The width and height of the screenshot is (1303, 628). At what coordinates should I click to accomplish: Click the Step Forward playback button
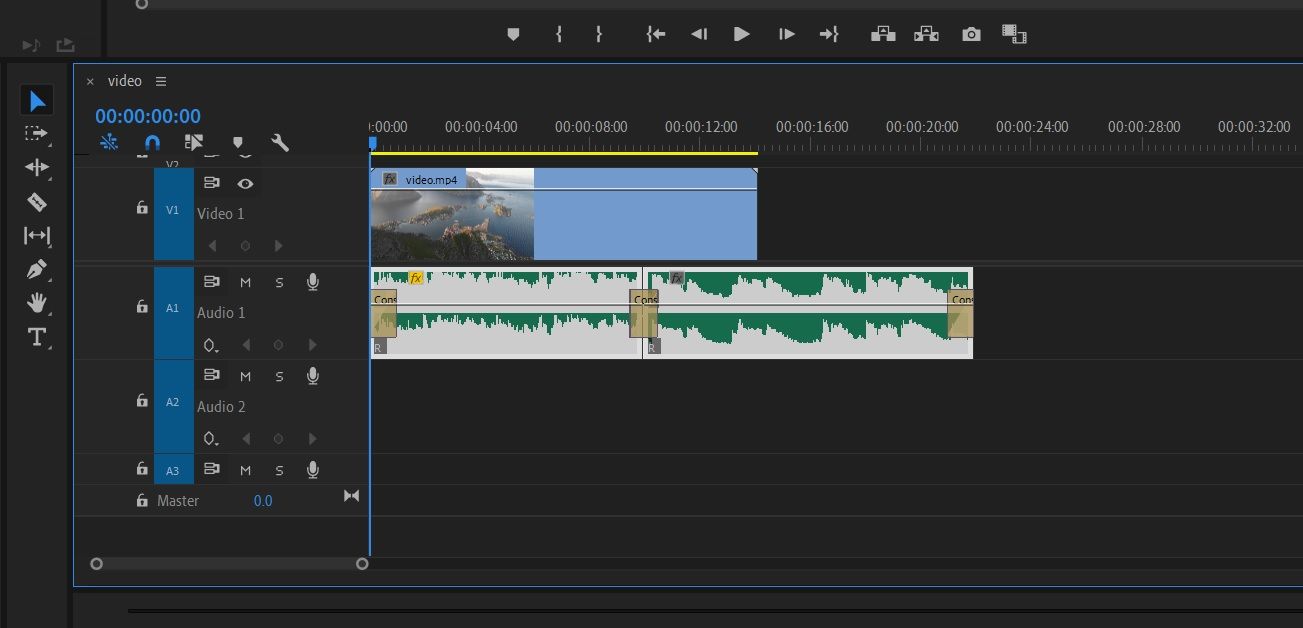pos(786,33)
